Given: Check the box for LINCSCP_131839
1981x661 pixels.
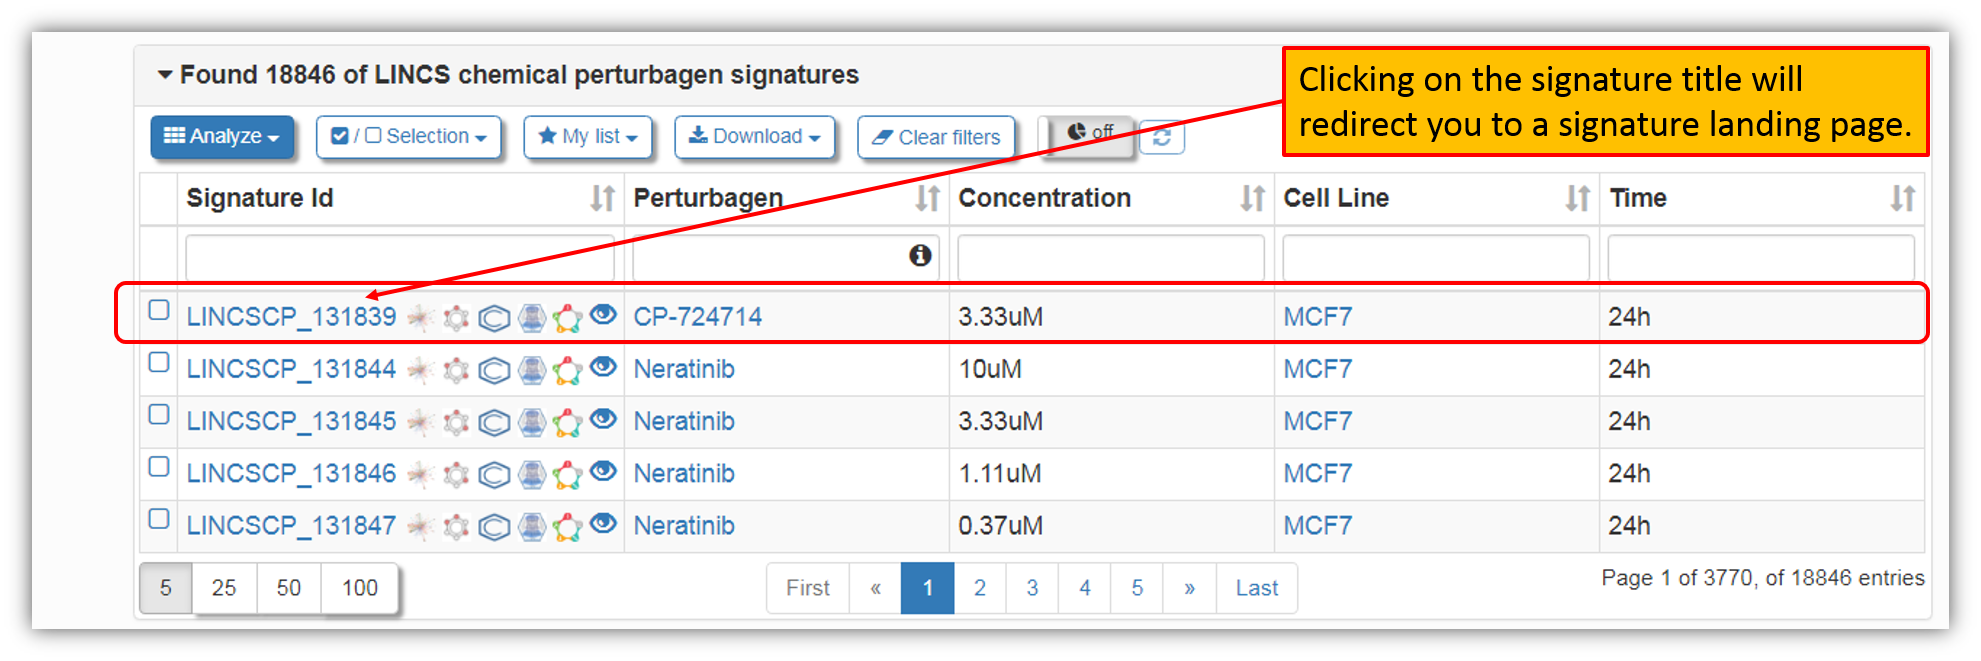Looking at the screenshot, I should pyautogui.click(x=159, y=310).
